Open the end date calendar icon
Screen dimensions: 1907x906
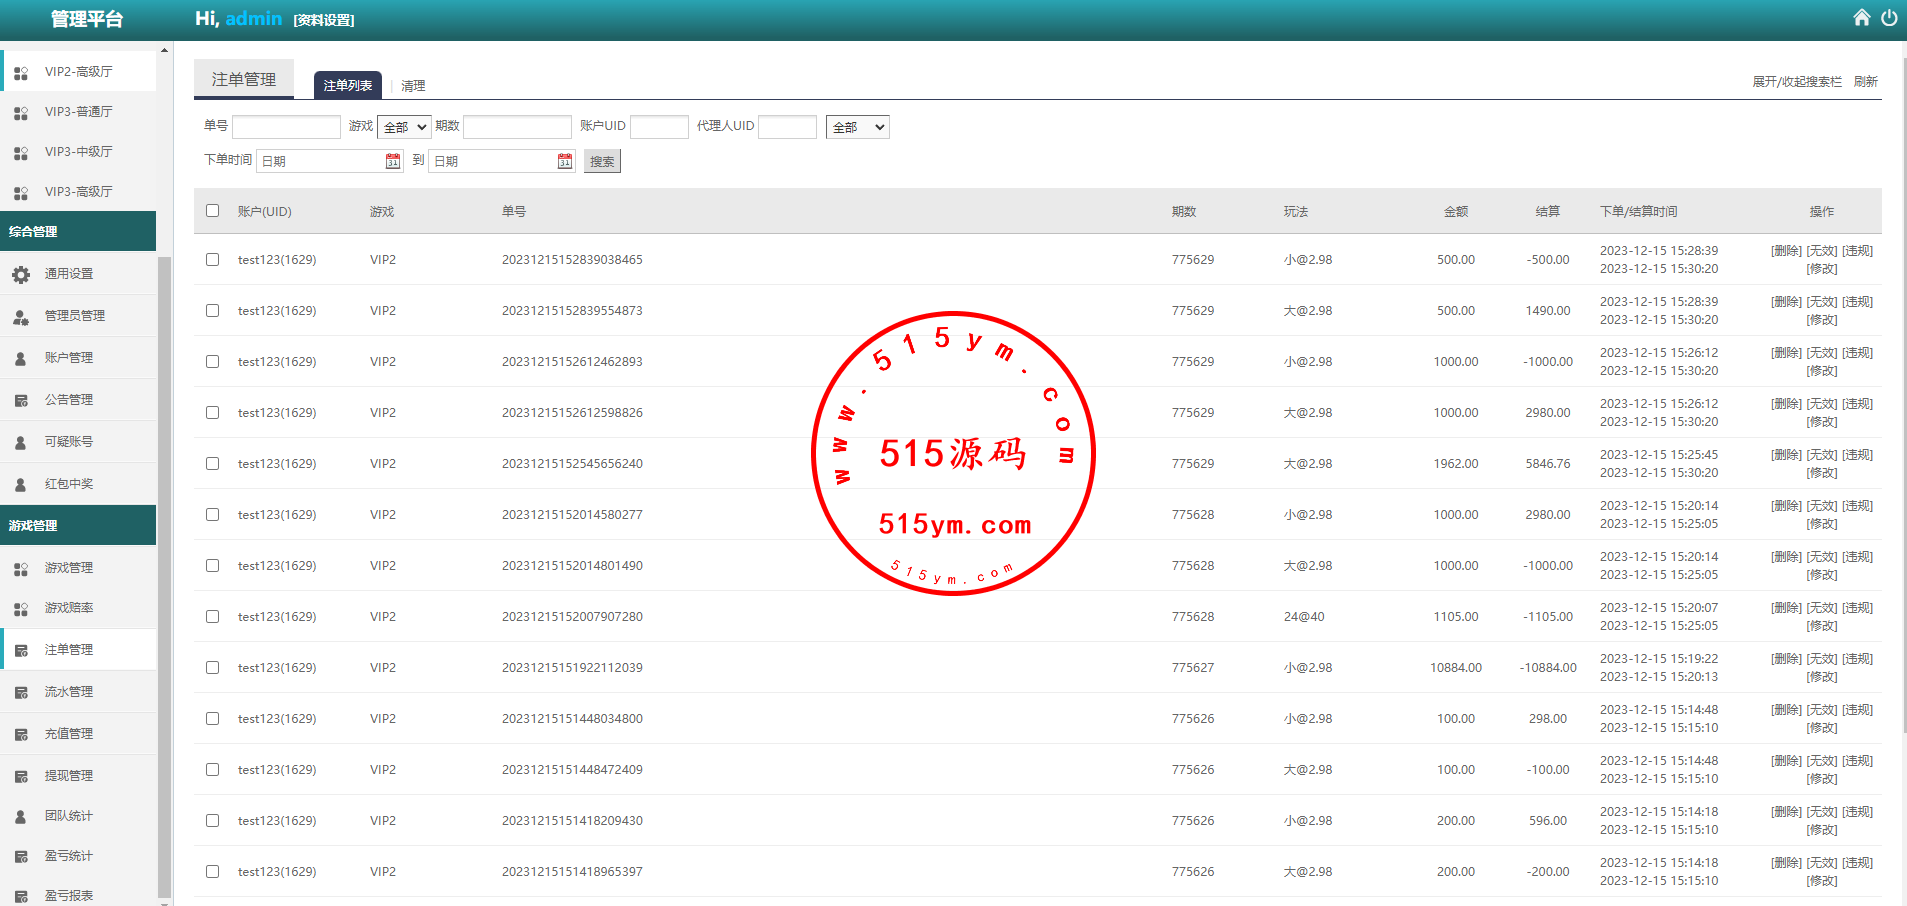(x=565, y=161)
